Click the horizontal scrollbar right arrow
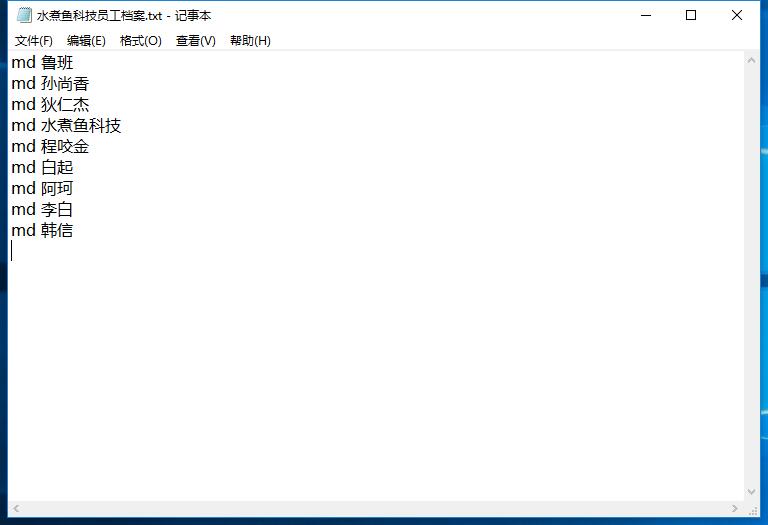 click(735, 508)
